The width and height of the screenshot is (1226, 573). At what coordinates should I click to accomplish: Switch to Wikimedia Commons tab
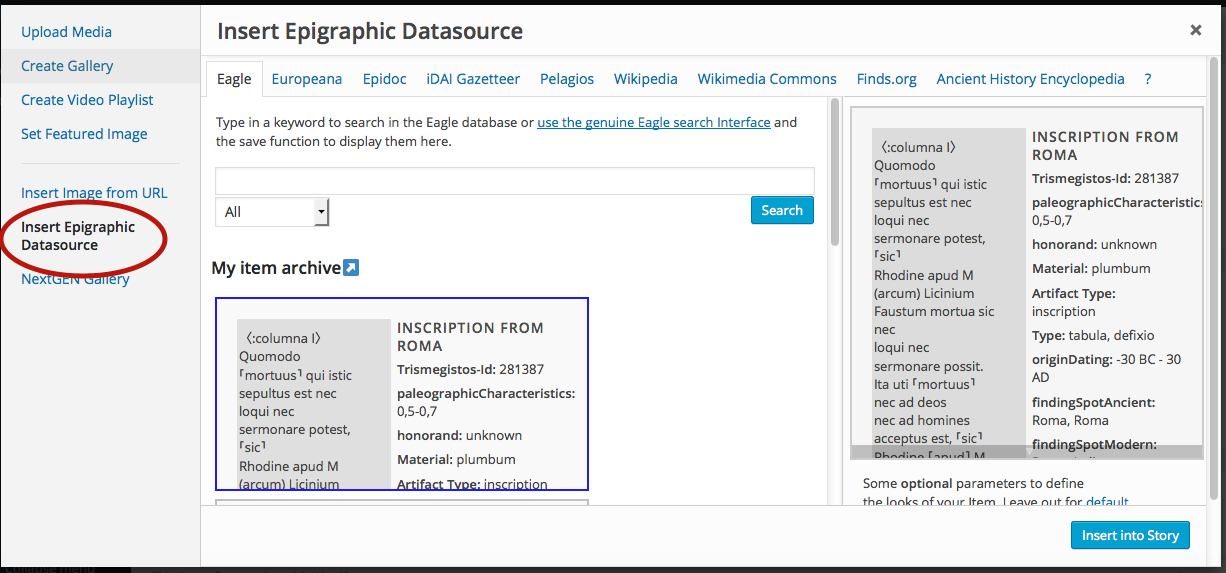(767, 79)
